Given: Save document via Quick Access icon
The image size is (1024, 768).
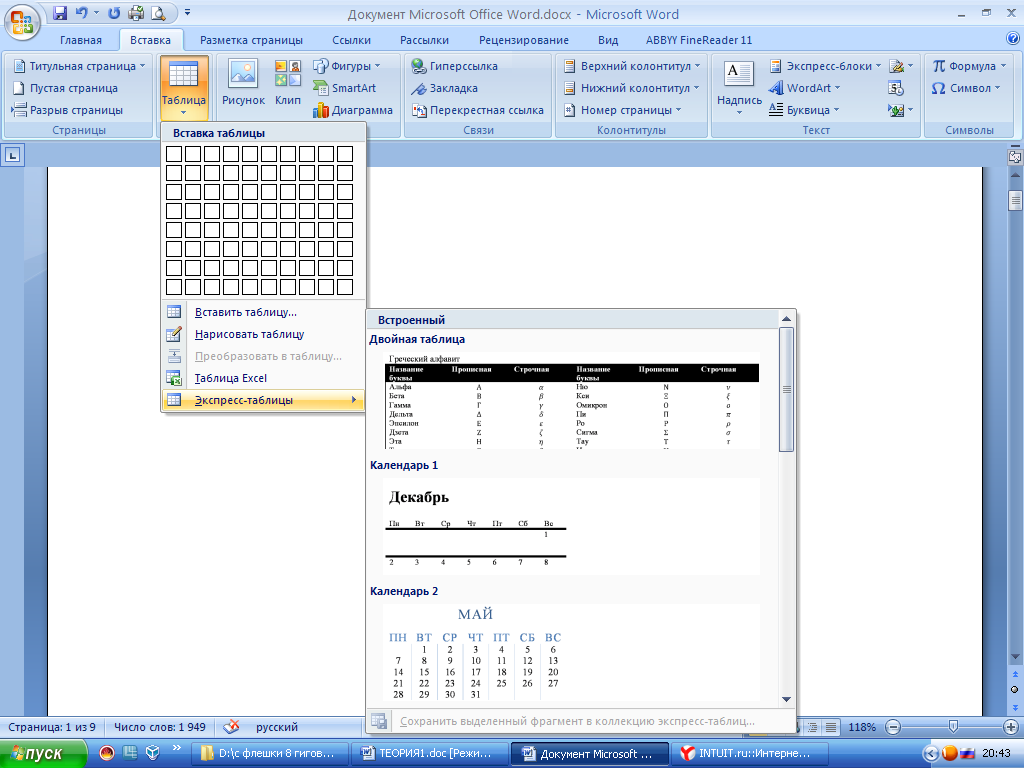Looking at the screenshot, I should 60,12.
